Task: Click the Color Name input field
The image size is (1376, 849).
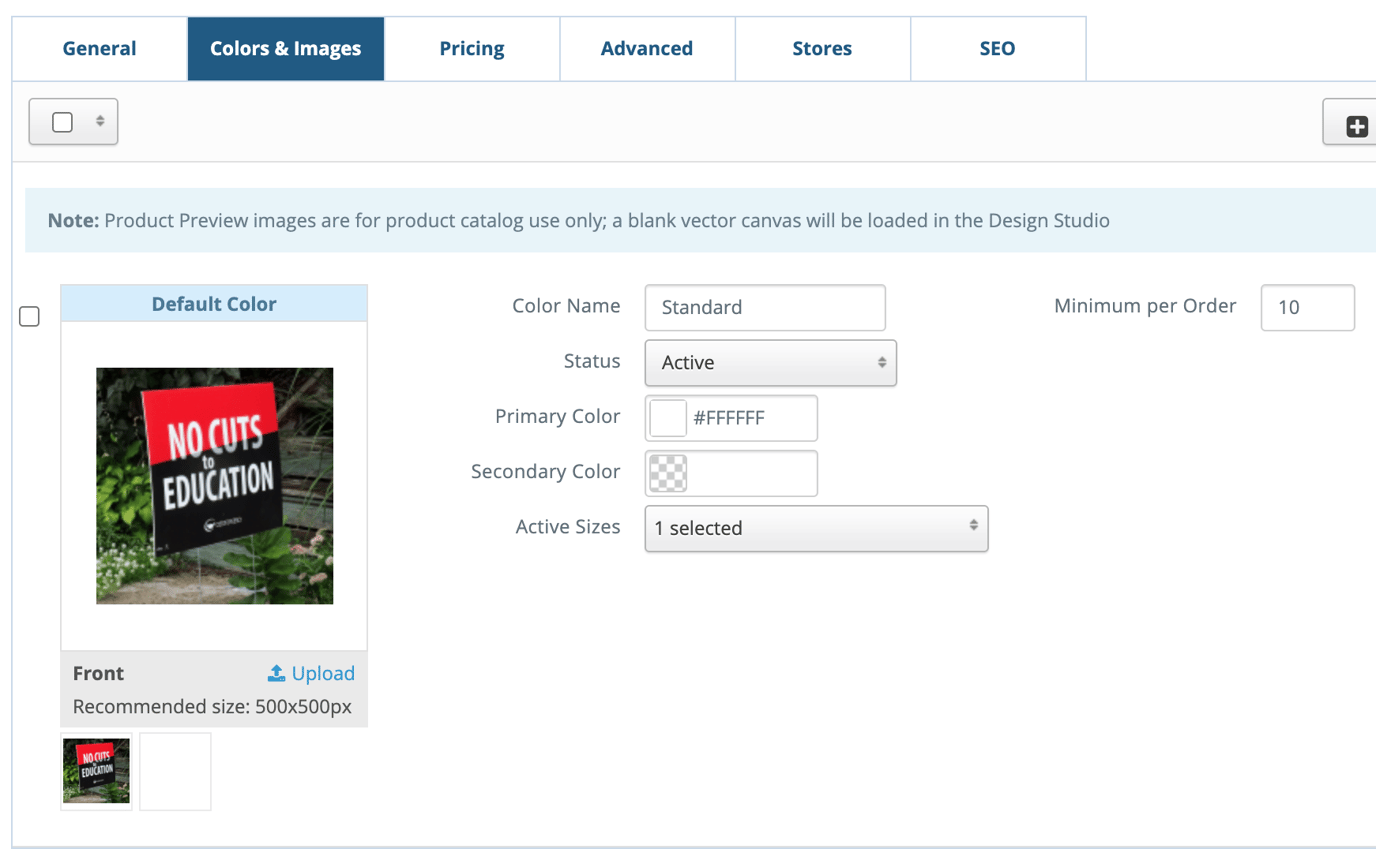Action: tap(765, 307)
